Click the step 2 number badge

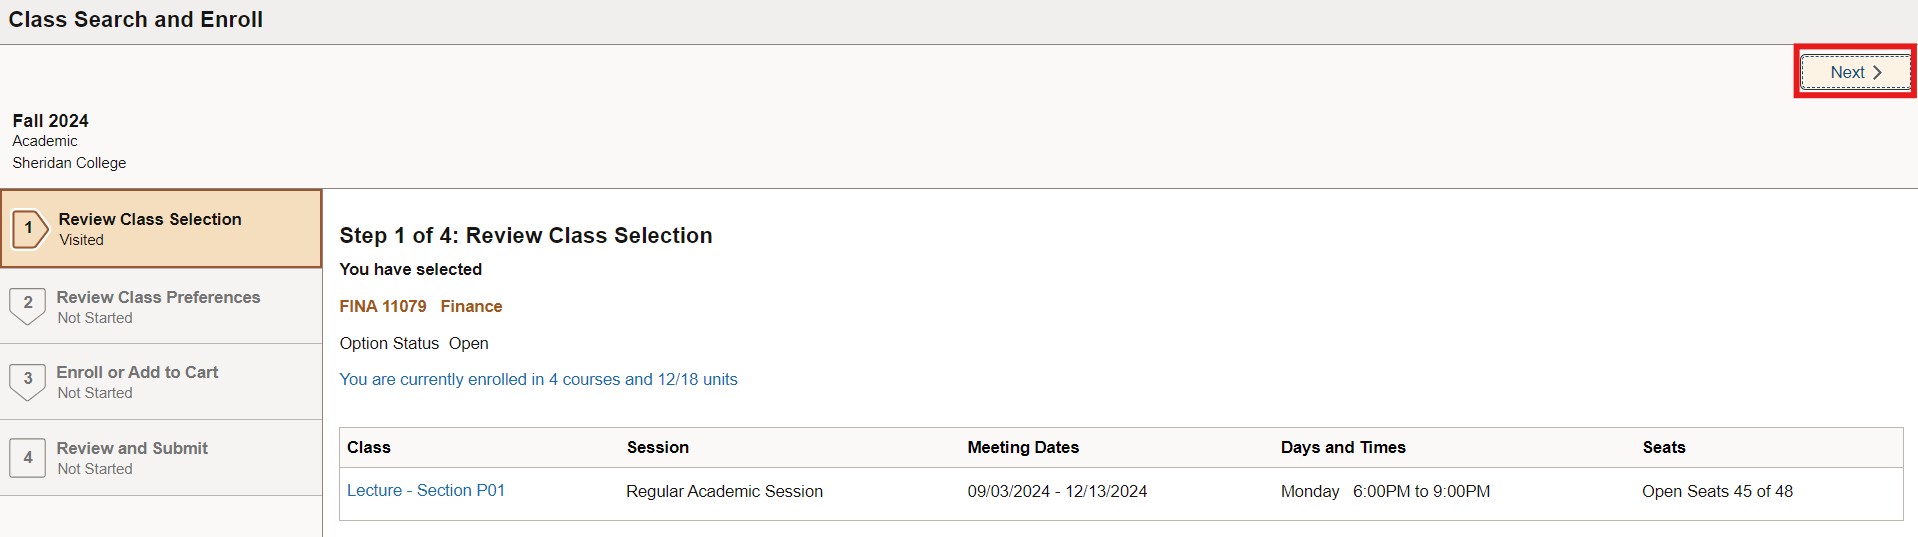click(x=28, y=304)
